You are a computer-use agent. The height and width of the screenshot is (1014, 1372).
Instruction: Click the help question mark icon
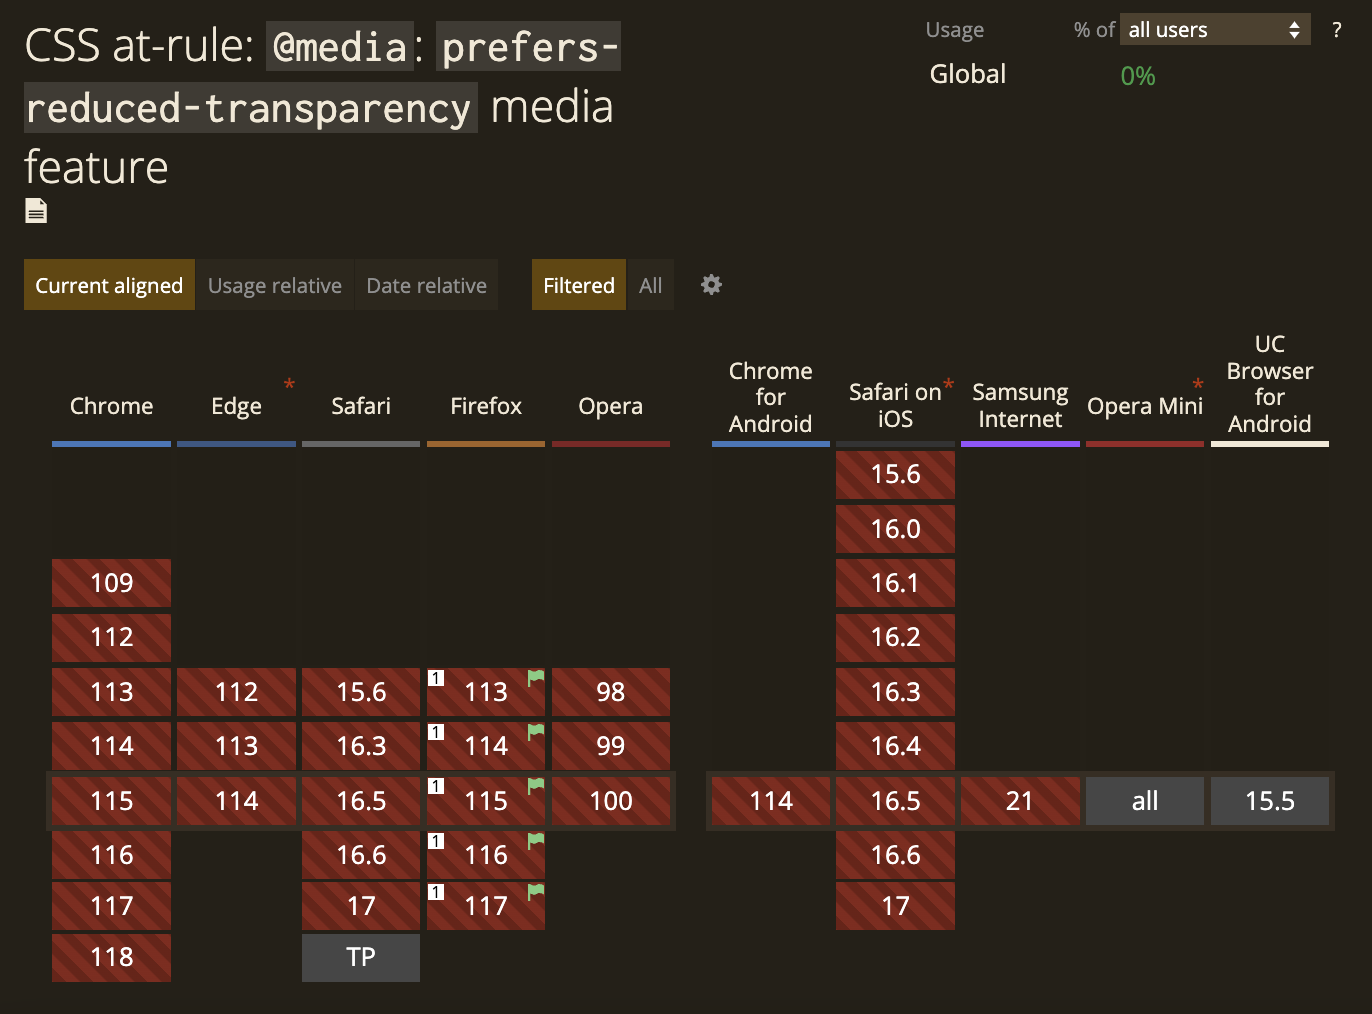coord(1336,30)
